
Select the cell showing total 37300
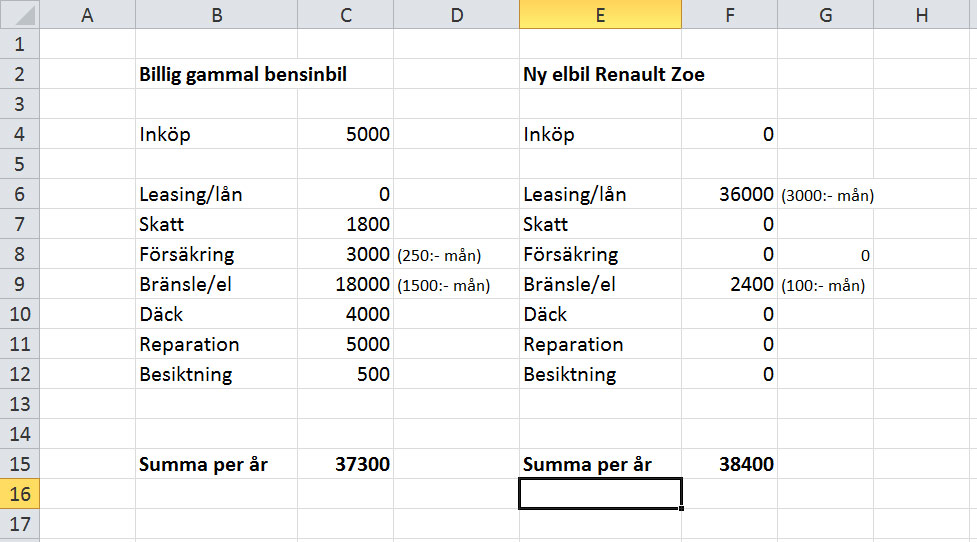point(345,464)
